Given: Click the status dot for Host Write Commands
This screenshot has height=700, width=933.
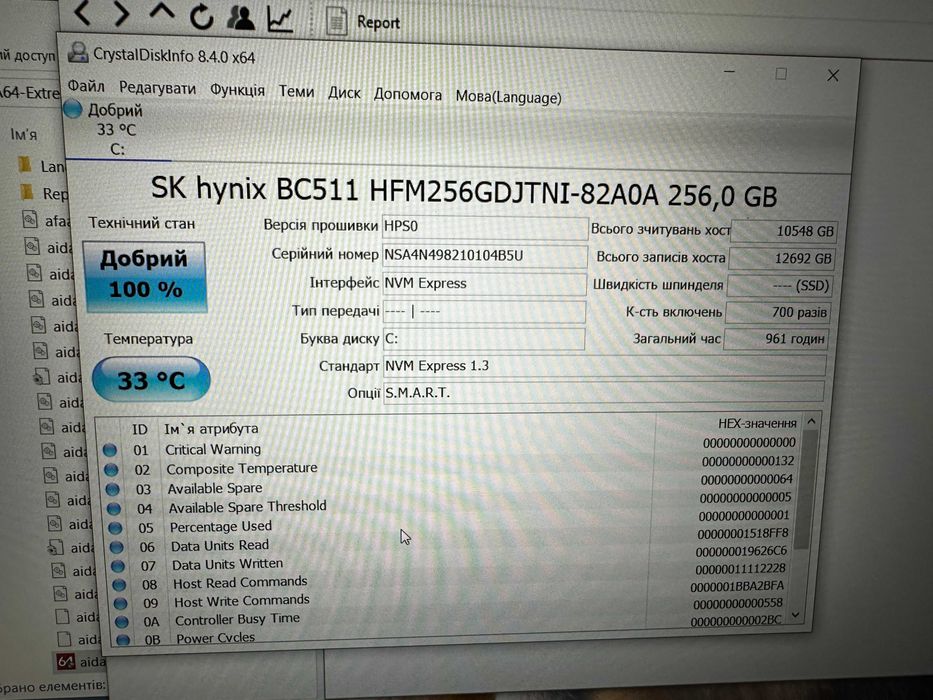Looking at the screenshot, I should pos(120,603).
